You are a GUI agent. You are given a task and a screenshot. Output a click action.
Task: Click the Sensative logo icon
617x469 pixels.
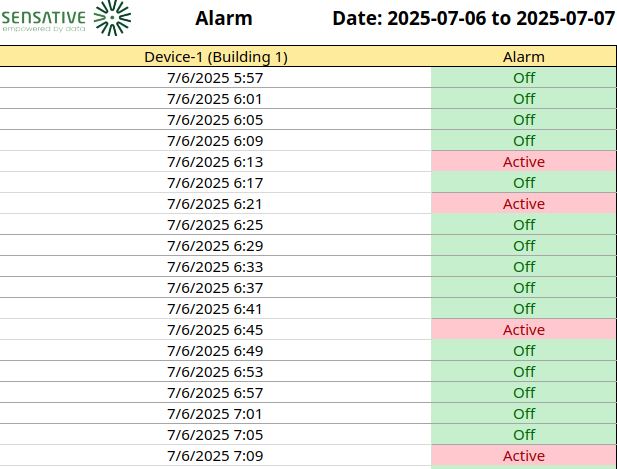click(x=111, y=17)
